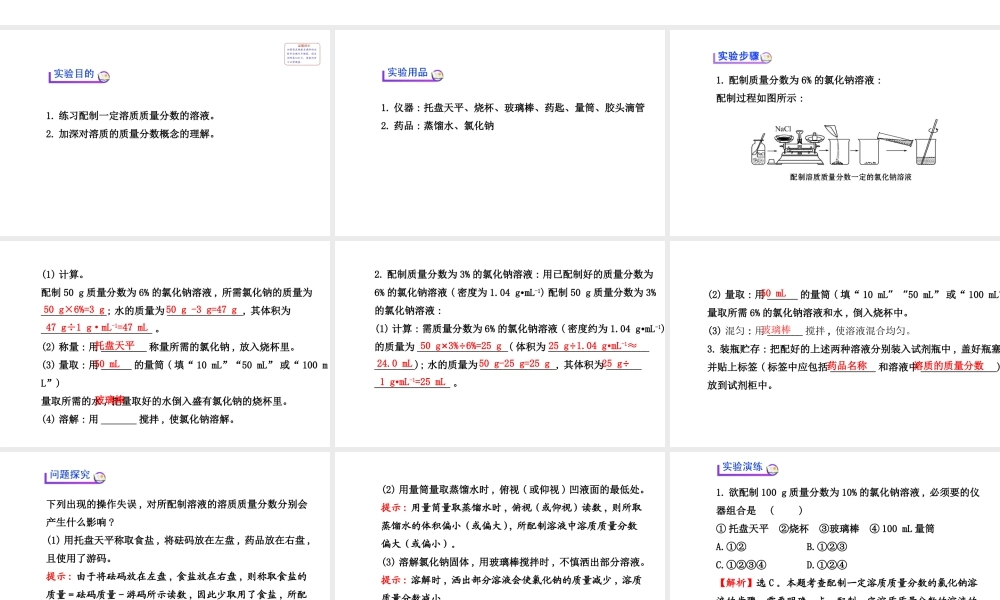Screen dimensions: 1000x600
Task: Click the line (2) 用量筒量取蒸馏水时
Action: (514, 490)
